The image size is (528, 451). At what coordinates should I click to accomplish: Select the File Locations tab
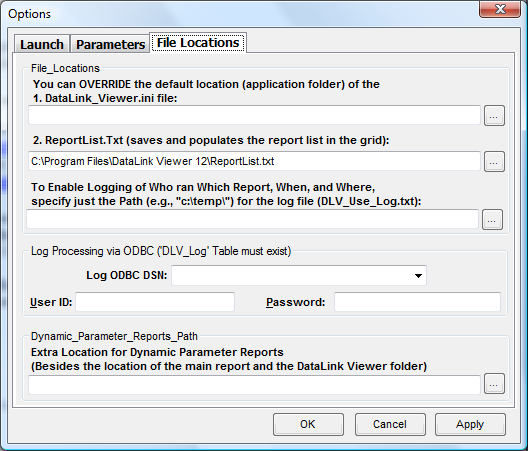[198, 43]
